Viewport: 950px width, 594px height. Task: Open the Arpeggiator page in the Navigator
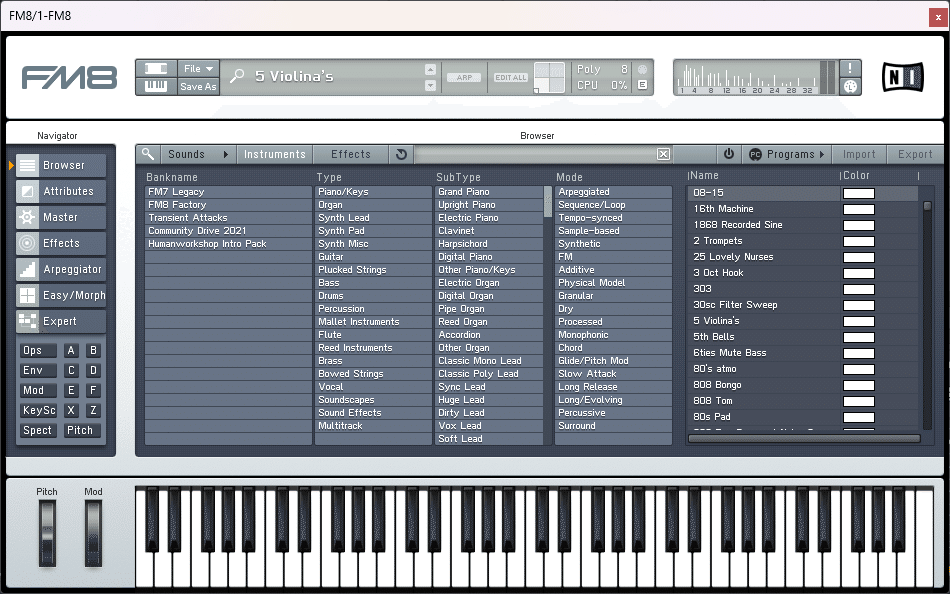[x=61, y=270]
